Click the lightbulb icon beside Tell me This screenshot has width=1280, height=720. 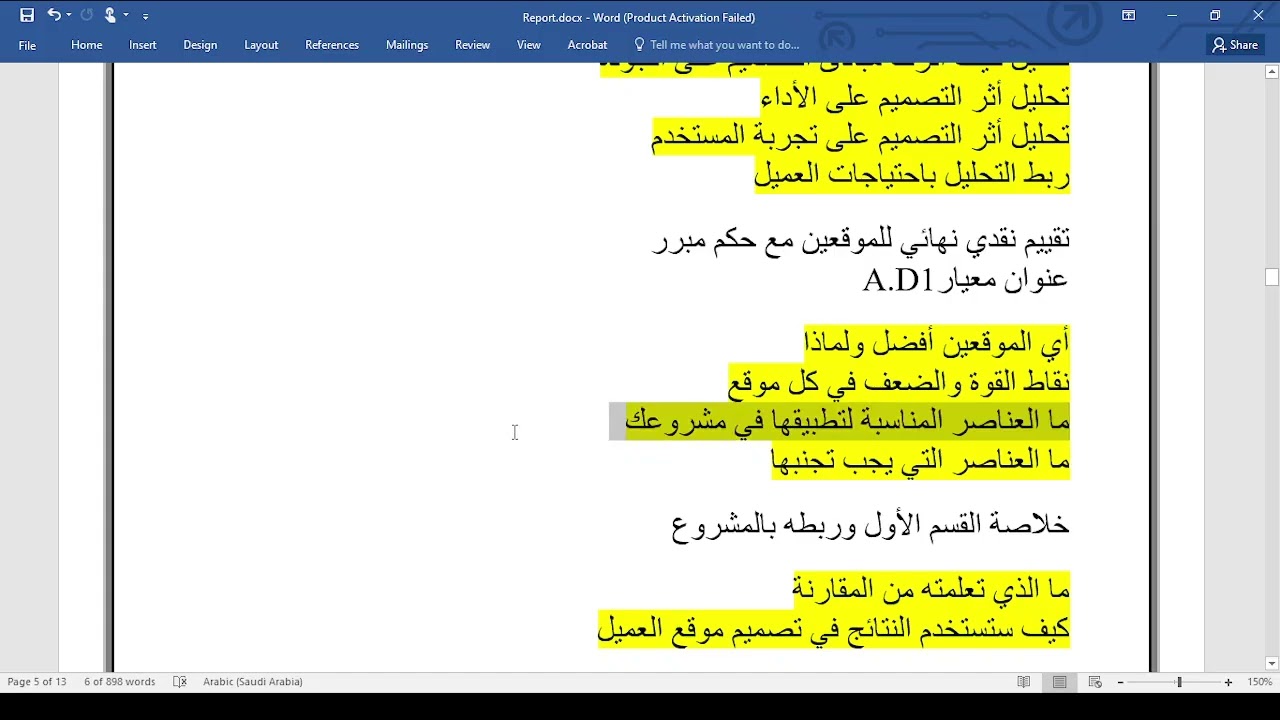(640, 45)
